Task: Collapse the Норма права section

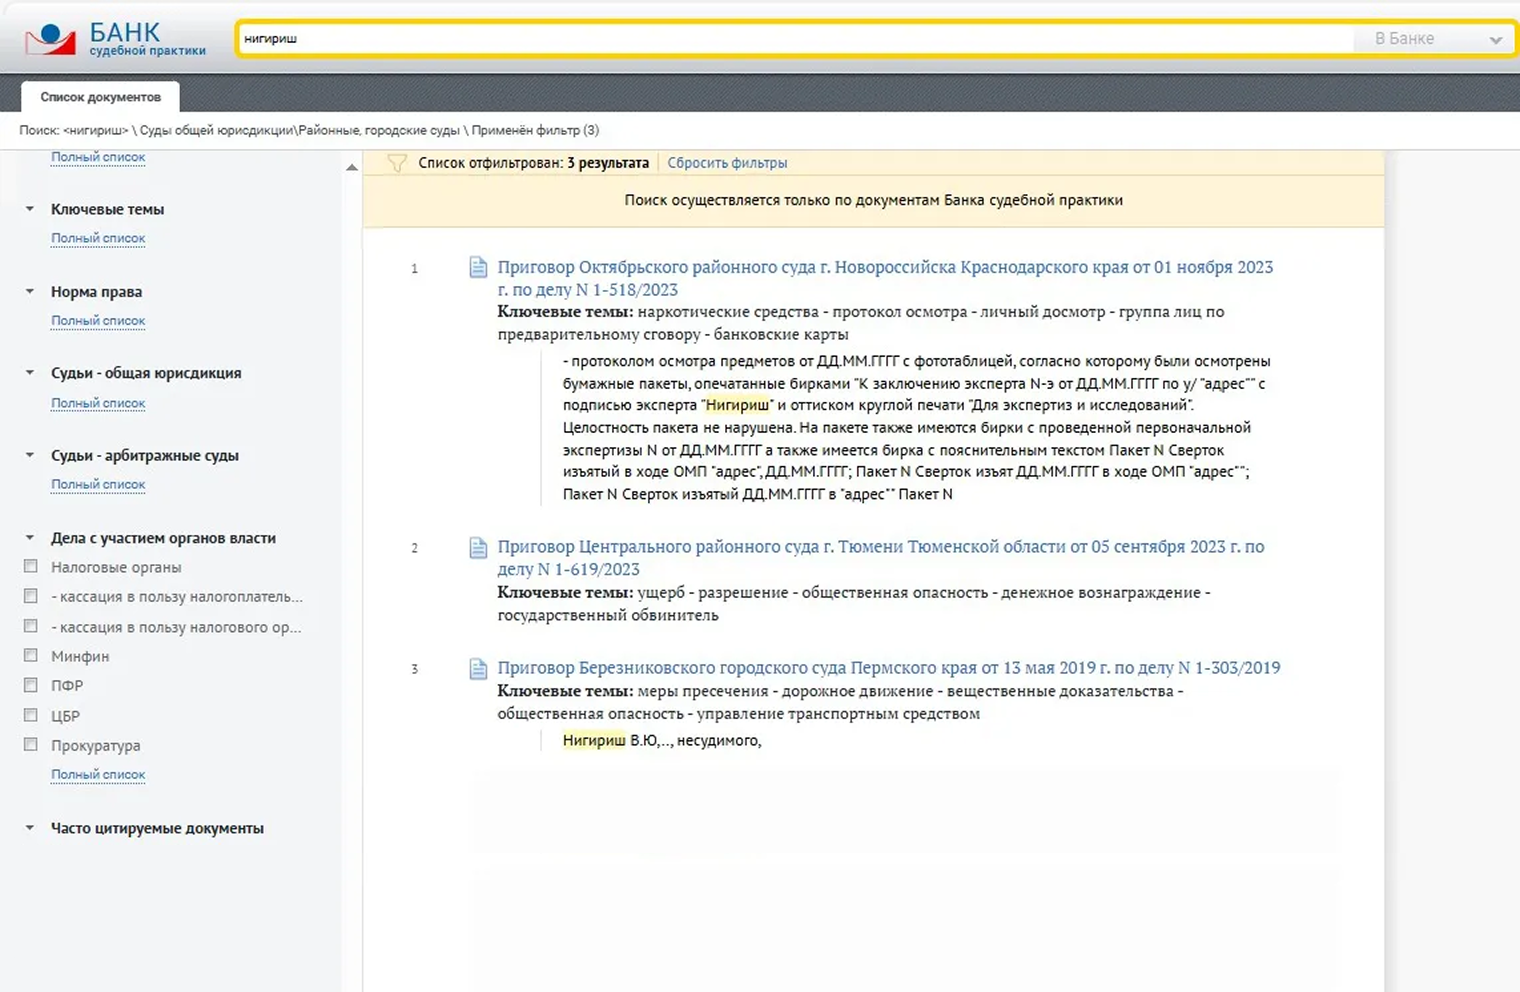Action: (x=30, y=292)
